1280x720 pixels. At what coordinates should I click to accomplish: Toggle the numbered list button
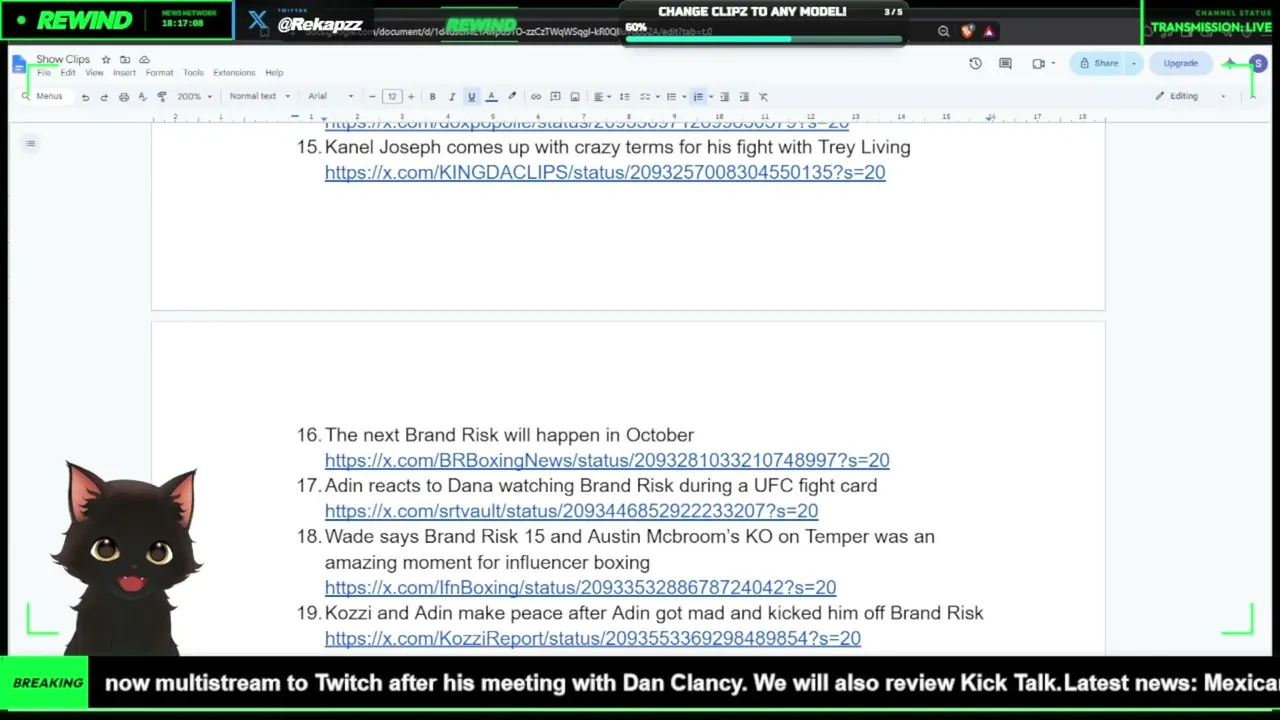coord(698,97)
